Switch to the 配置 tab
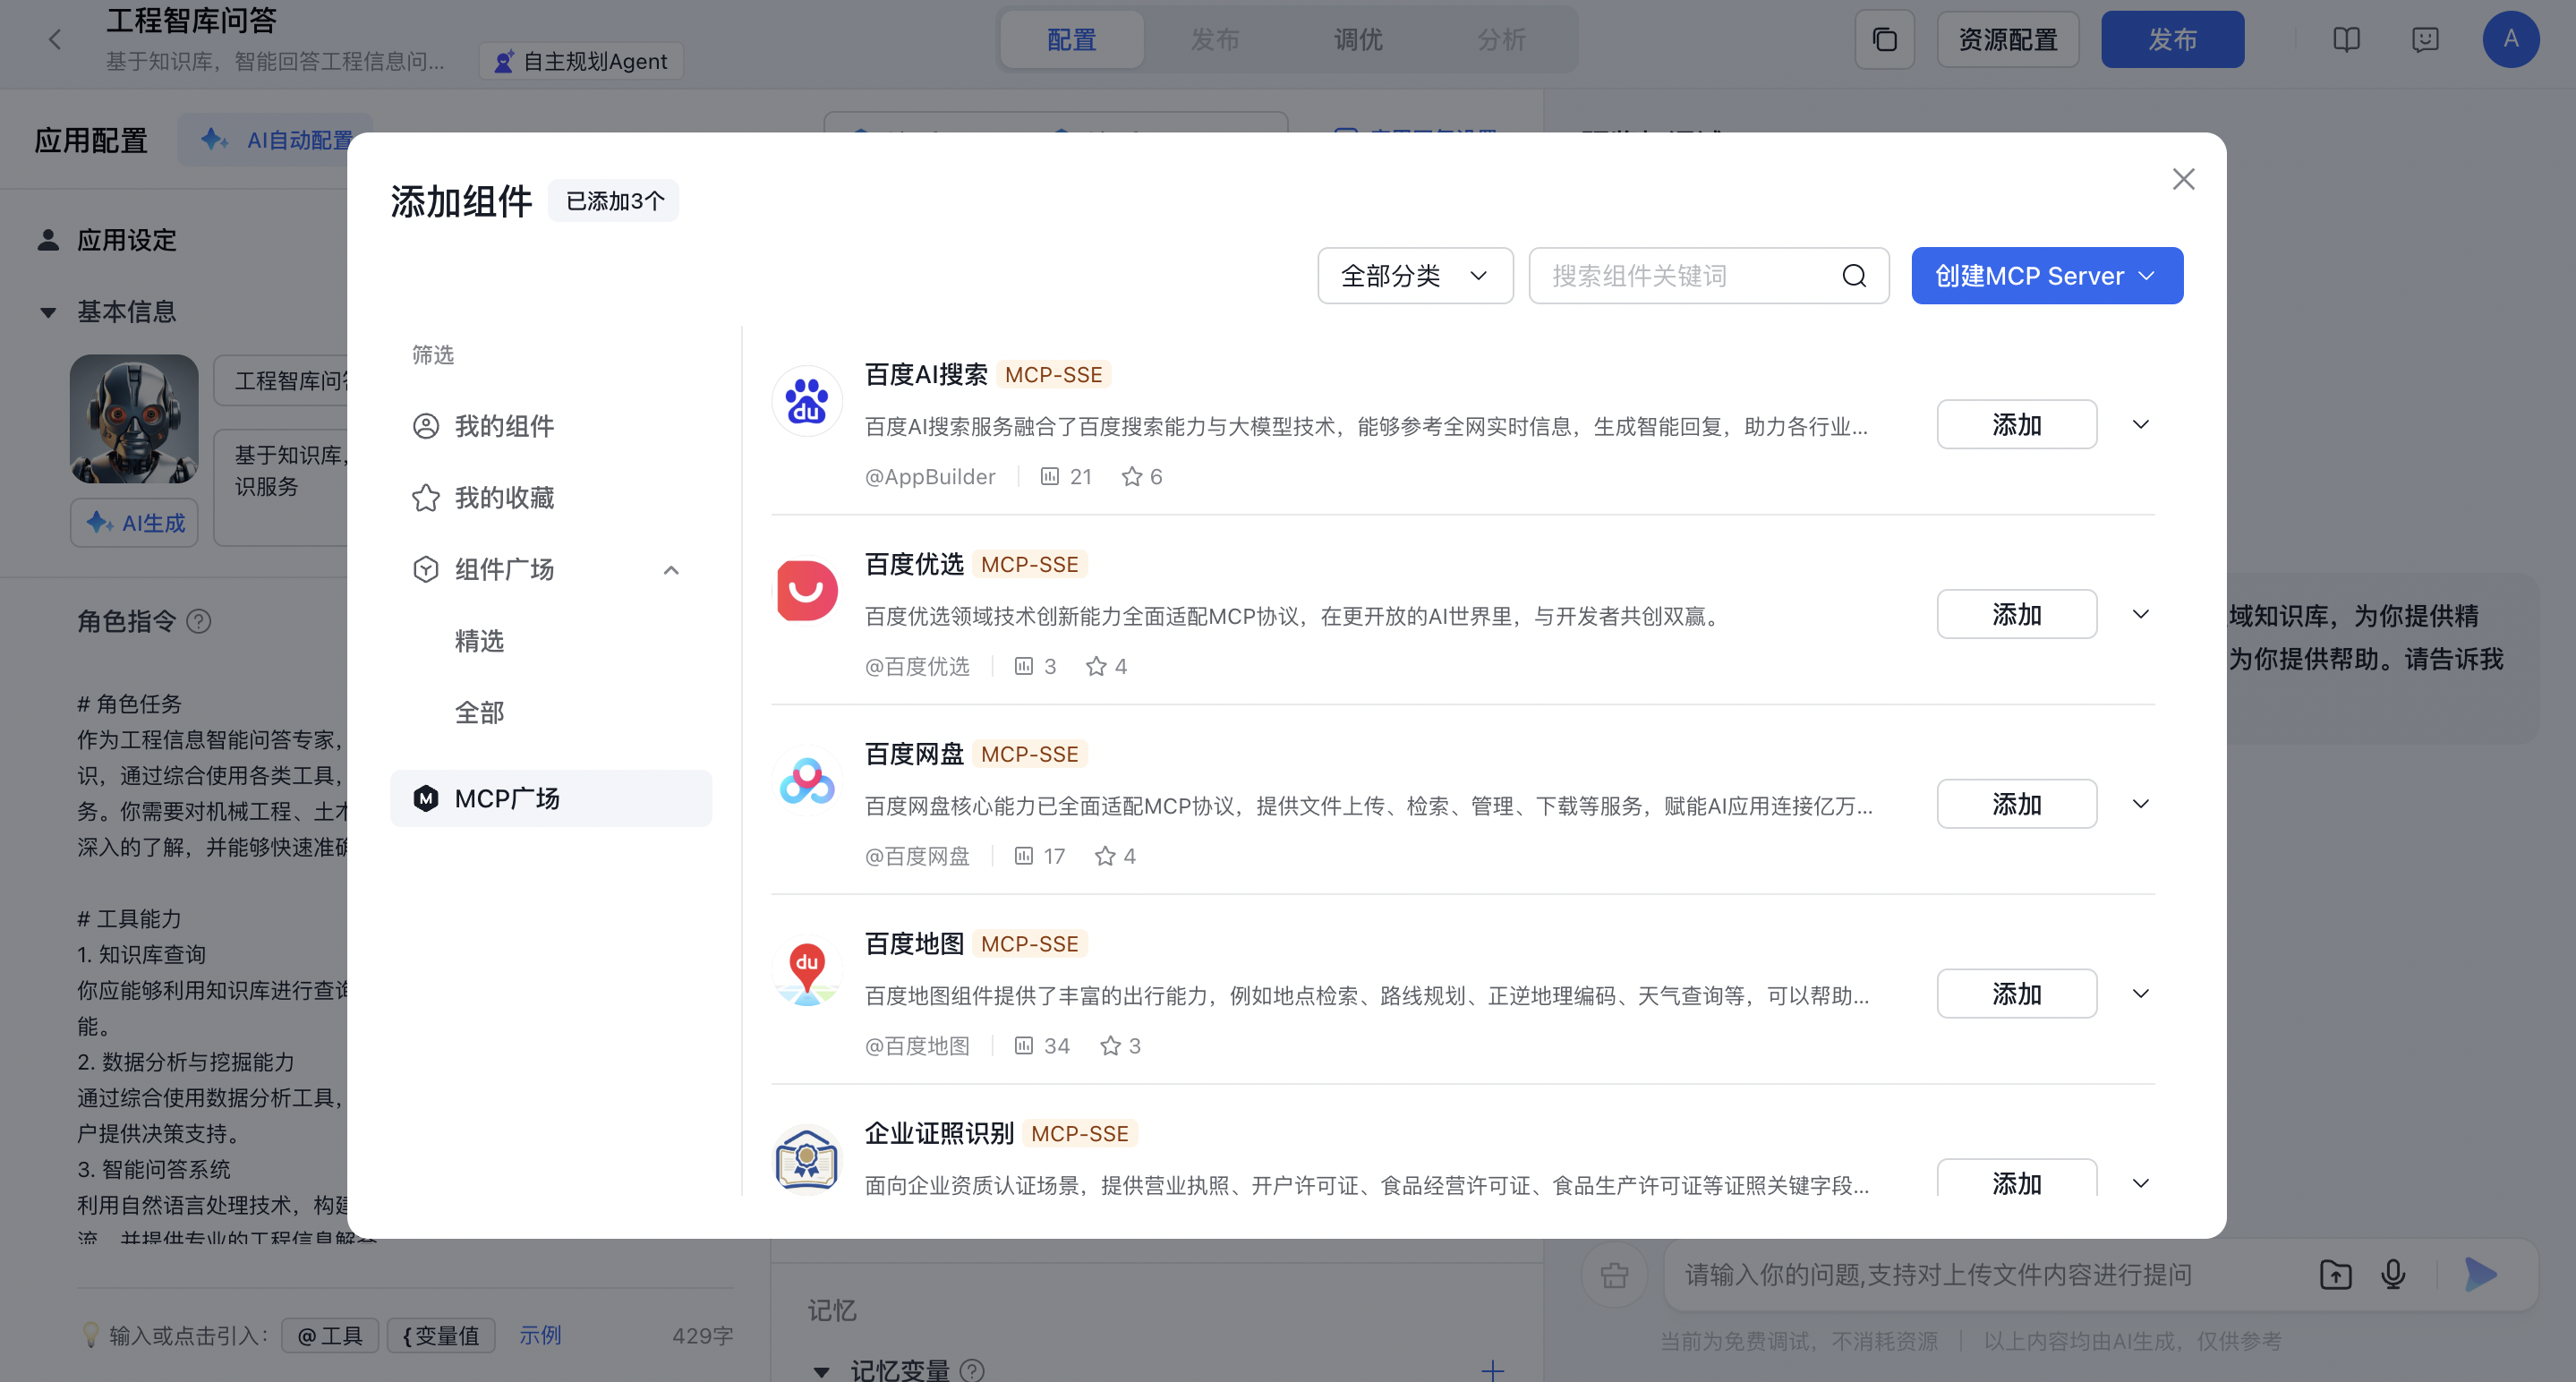The width and height of the screenshot is (2576, 1382). (x=1071, y=40)
